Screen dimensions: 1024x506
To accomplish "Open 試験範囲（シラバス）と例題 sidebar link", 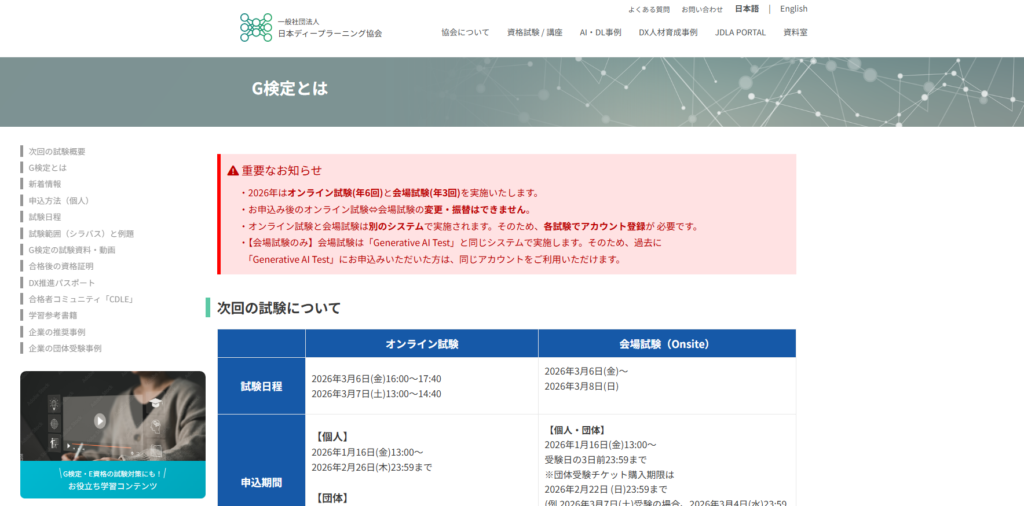I will tap(81, 233).
